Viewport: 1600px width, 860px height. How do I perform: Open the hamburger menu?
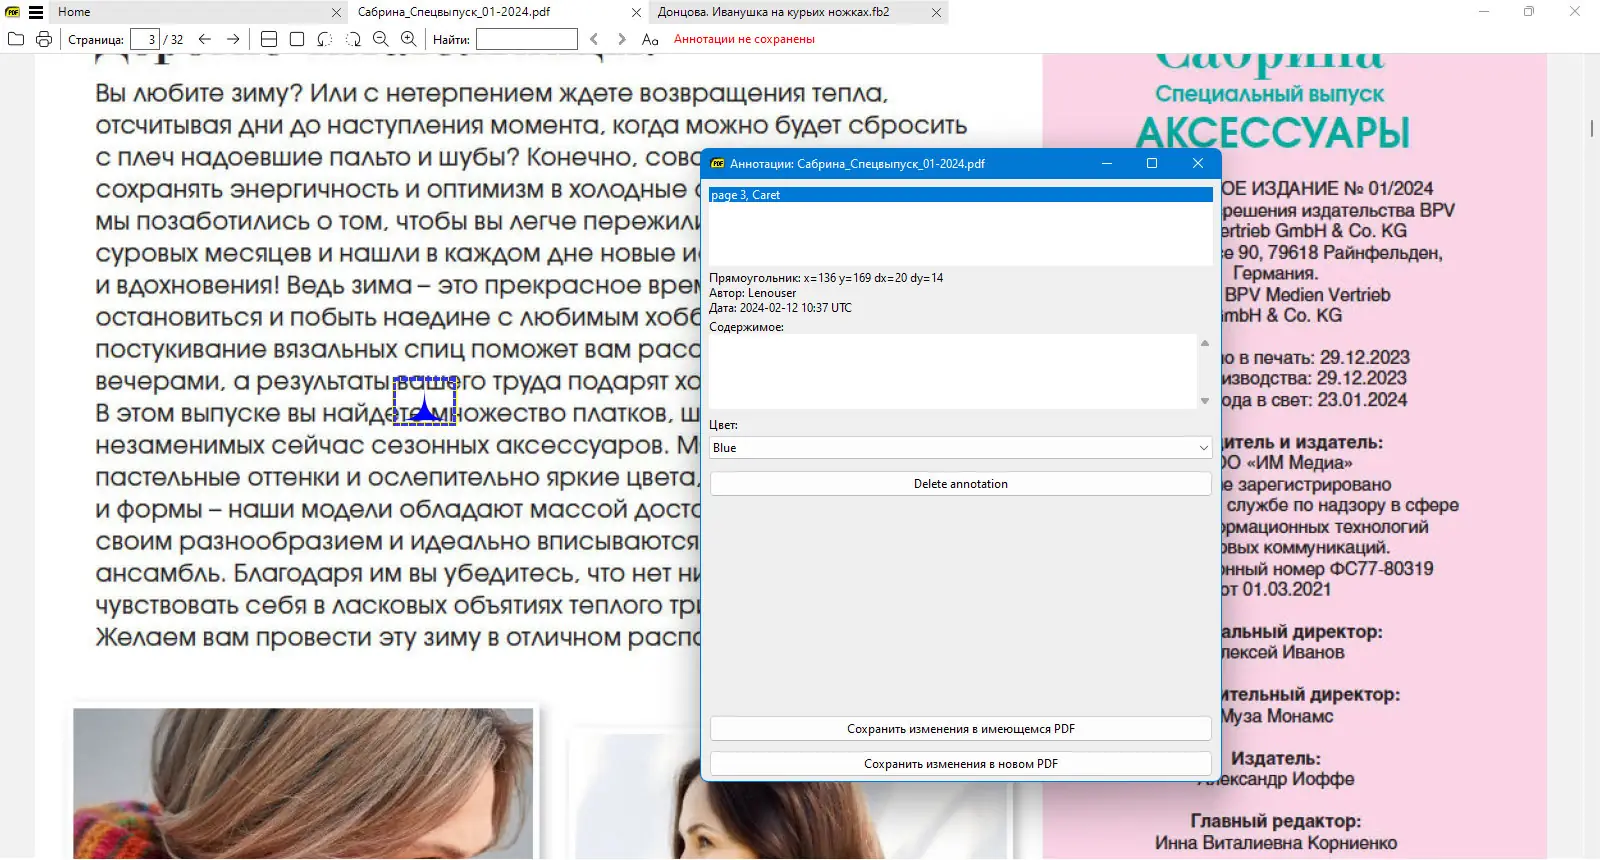36,12
